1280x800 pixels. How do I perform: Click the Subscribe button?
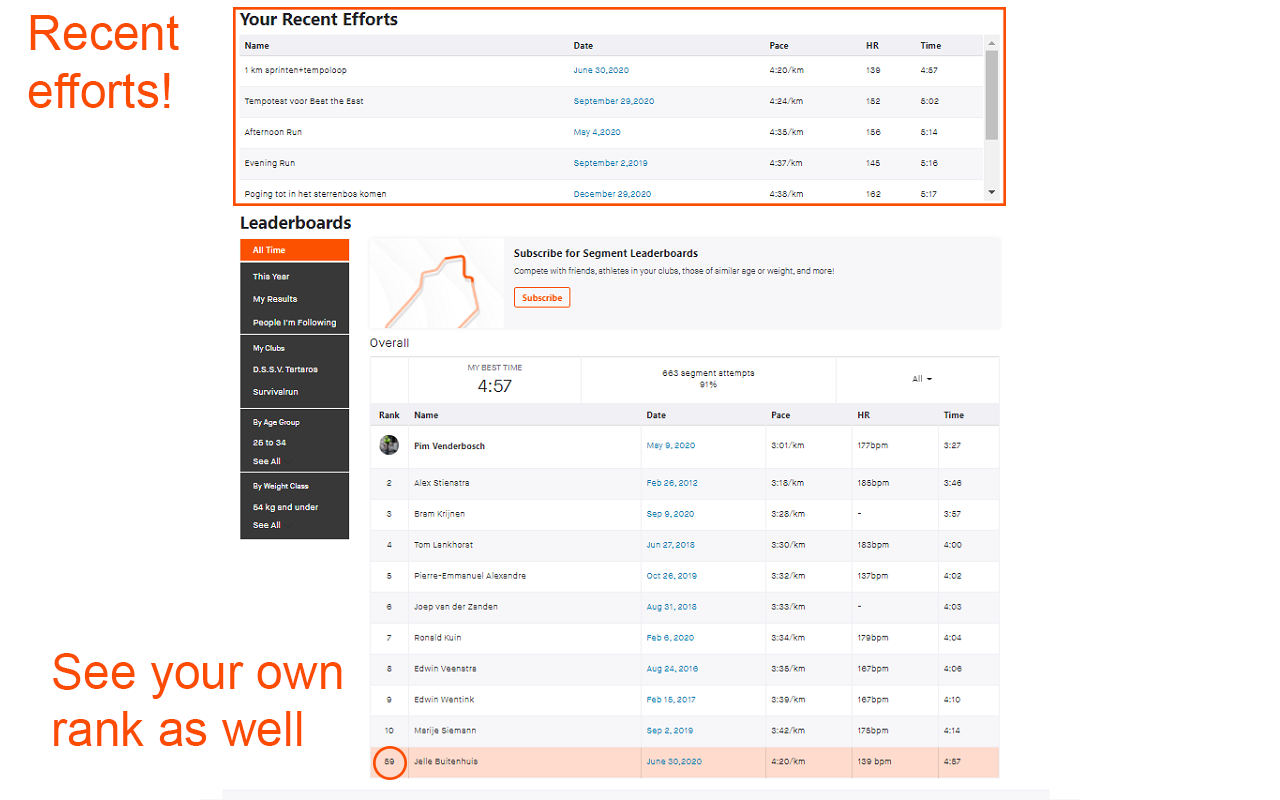point(542,298)
